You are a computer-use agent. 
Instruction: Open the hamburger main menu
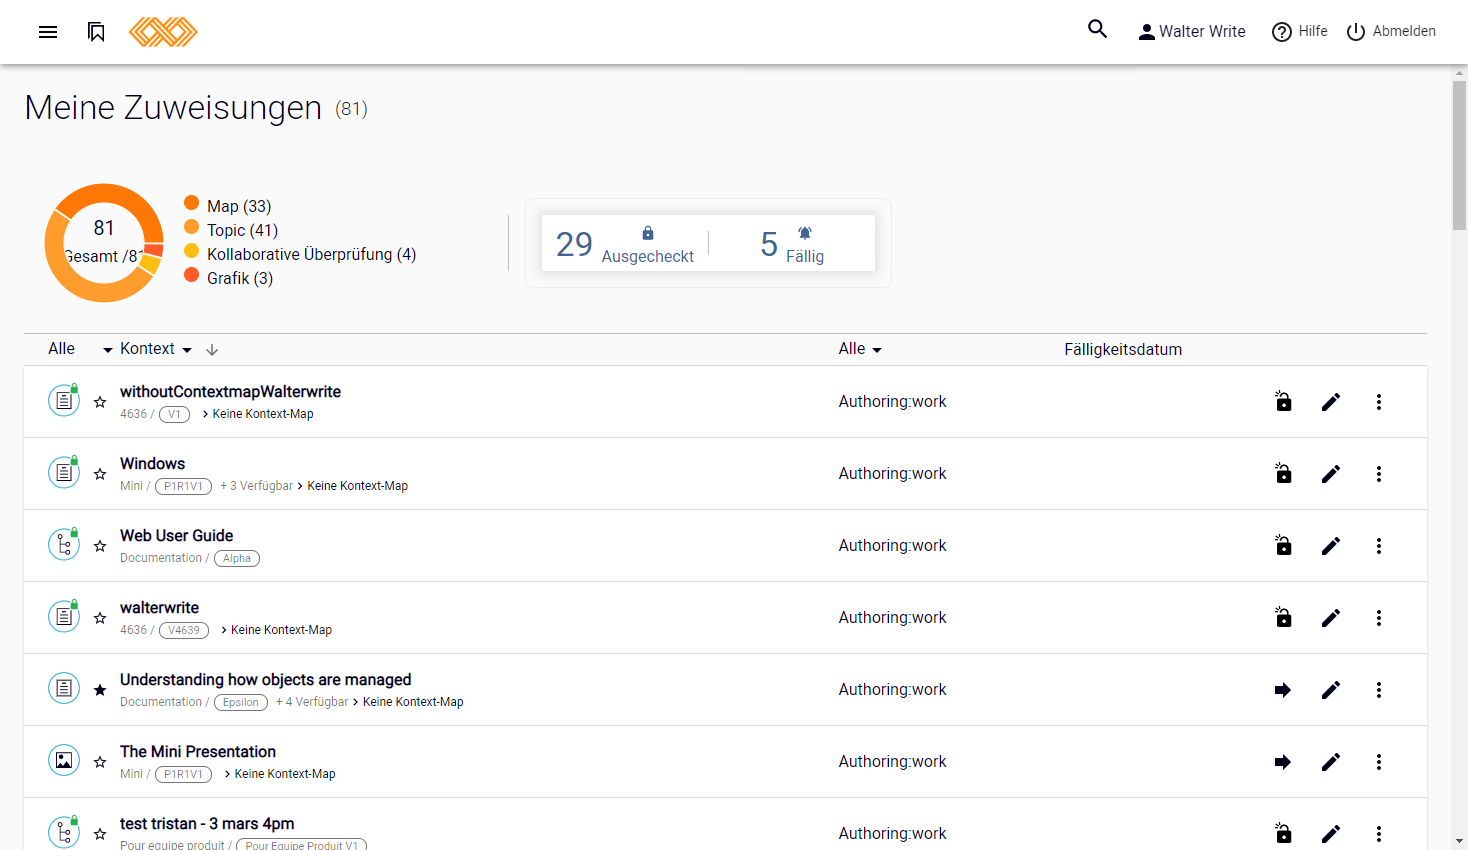(x=48, y=32)
